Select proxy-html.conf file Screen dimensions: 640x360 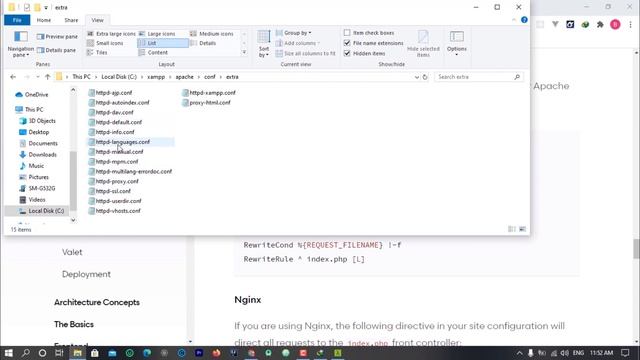(207, 102)
